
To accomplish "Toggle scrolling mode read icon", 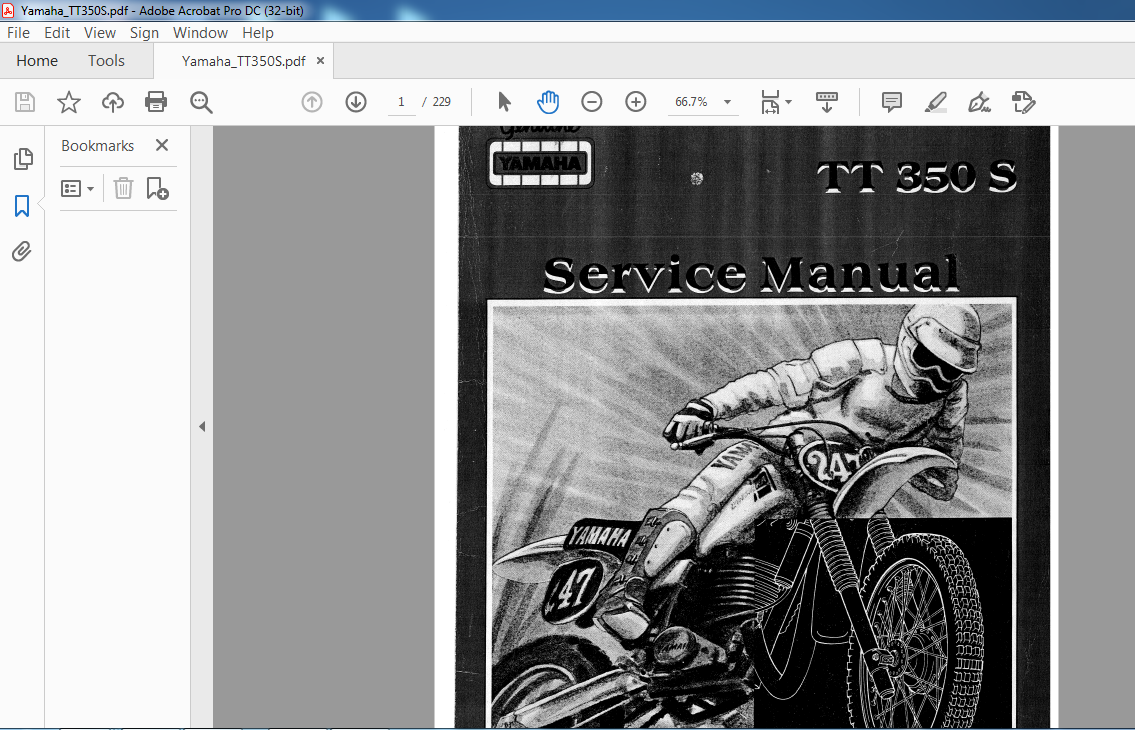I will [827, 102].
